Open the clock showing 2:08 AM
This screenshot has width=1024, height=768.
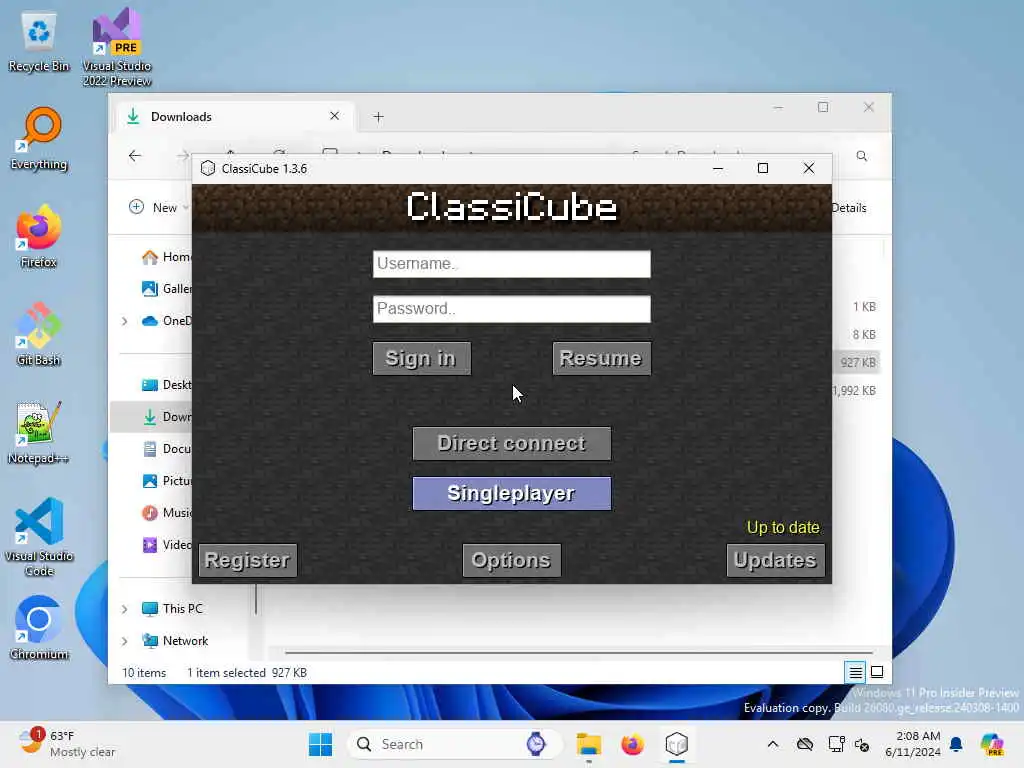point(912,744)
